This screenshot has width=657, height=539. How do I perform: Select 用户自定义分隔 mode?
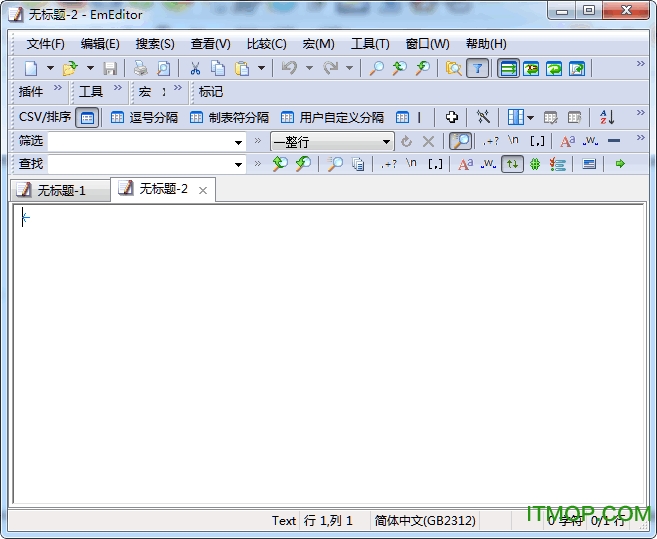332,117
